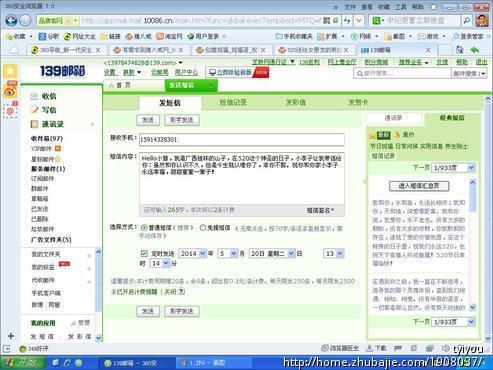Screen dimensions: 493x370
Task: Click the 下载 icon in the status bar
Action: pos(369,348)
